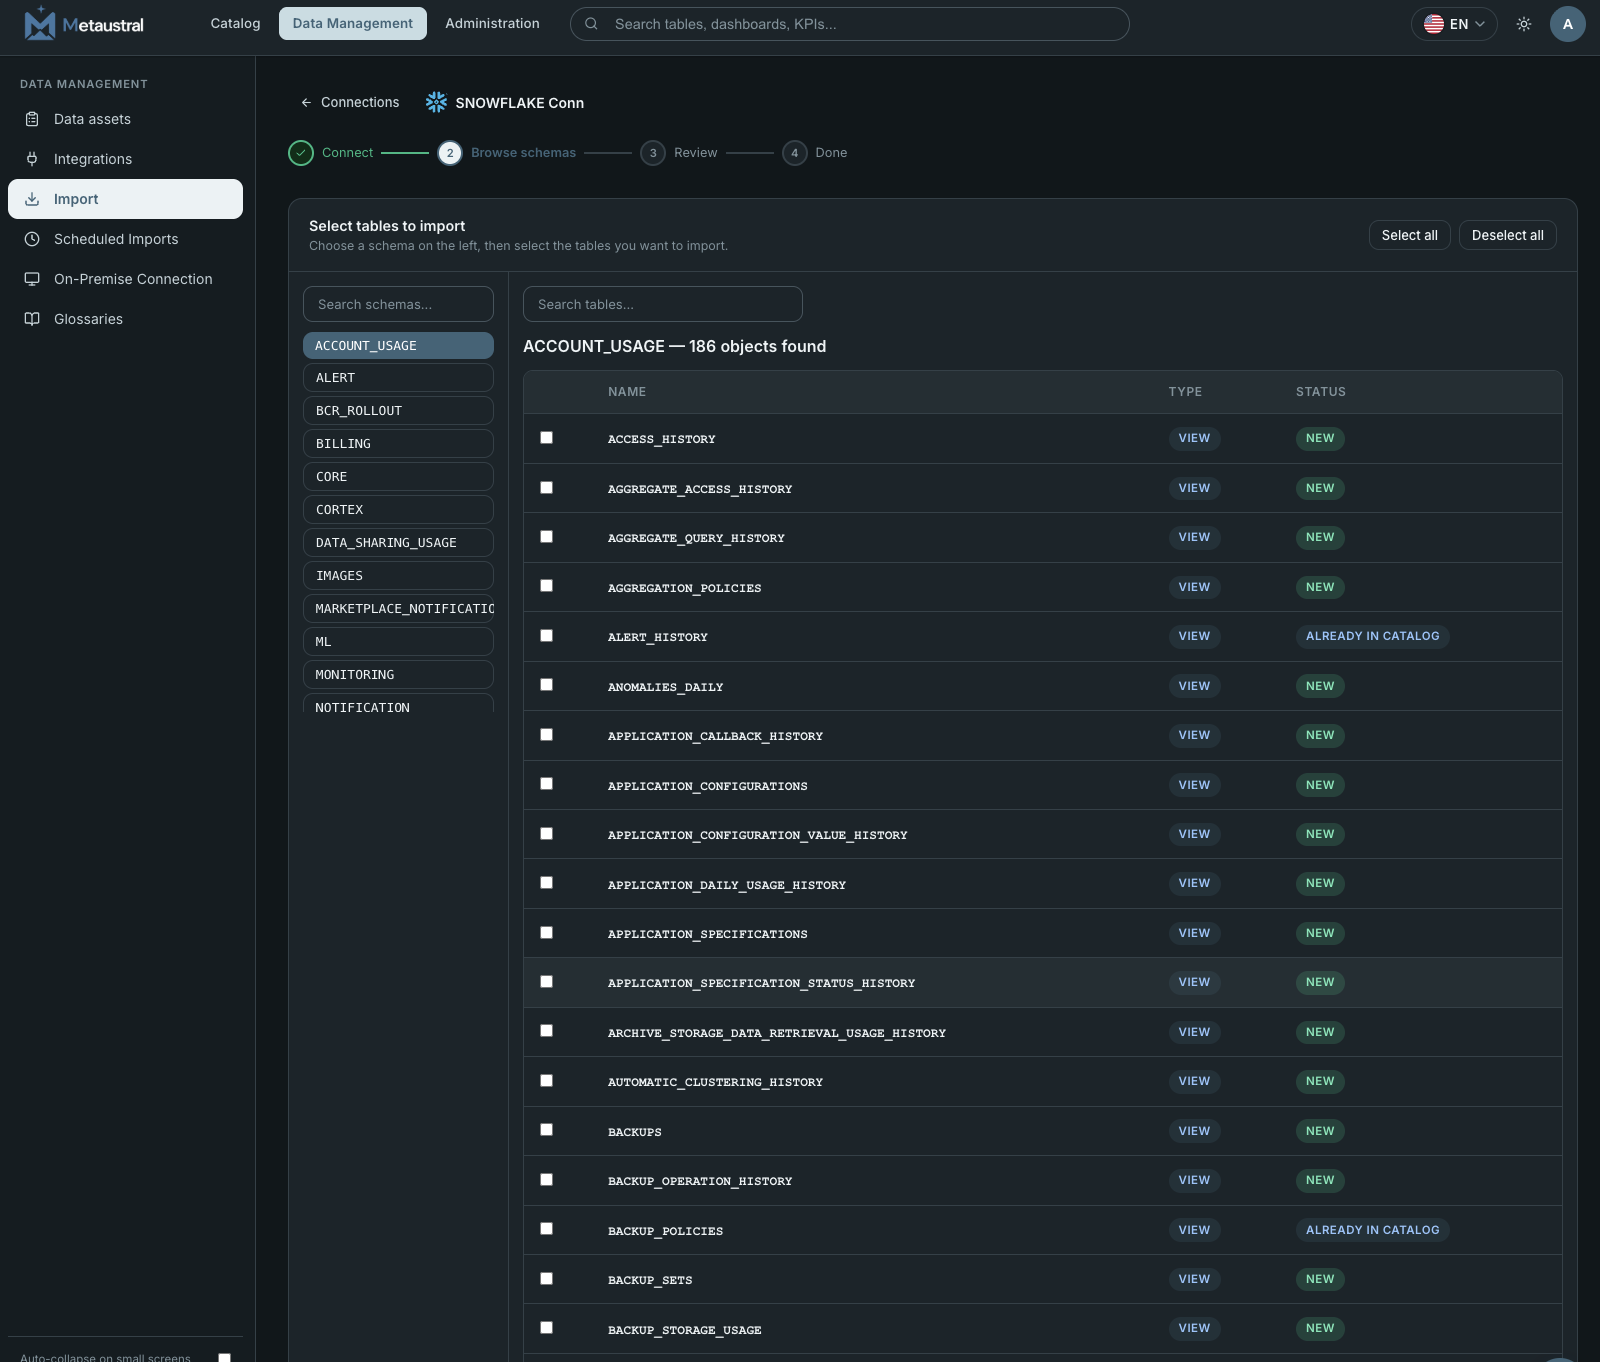The height and width of the screenshot is (1362, 1600).
Task: Click the Glossaries book icon
Action: click(32, 319)
